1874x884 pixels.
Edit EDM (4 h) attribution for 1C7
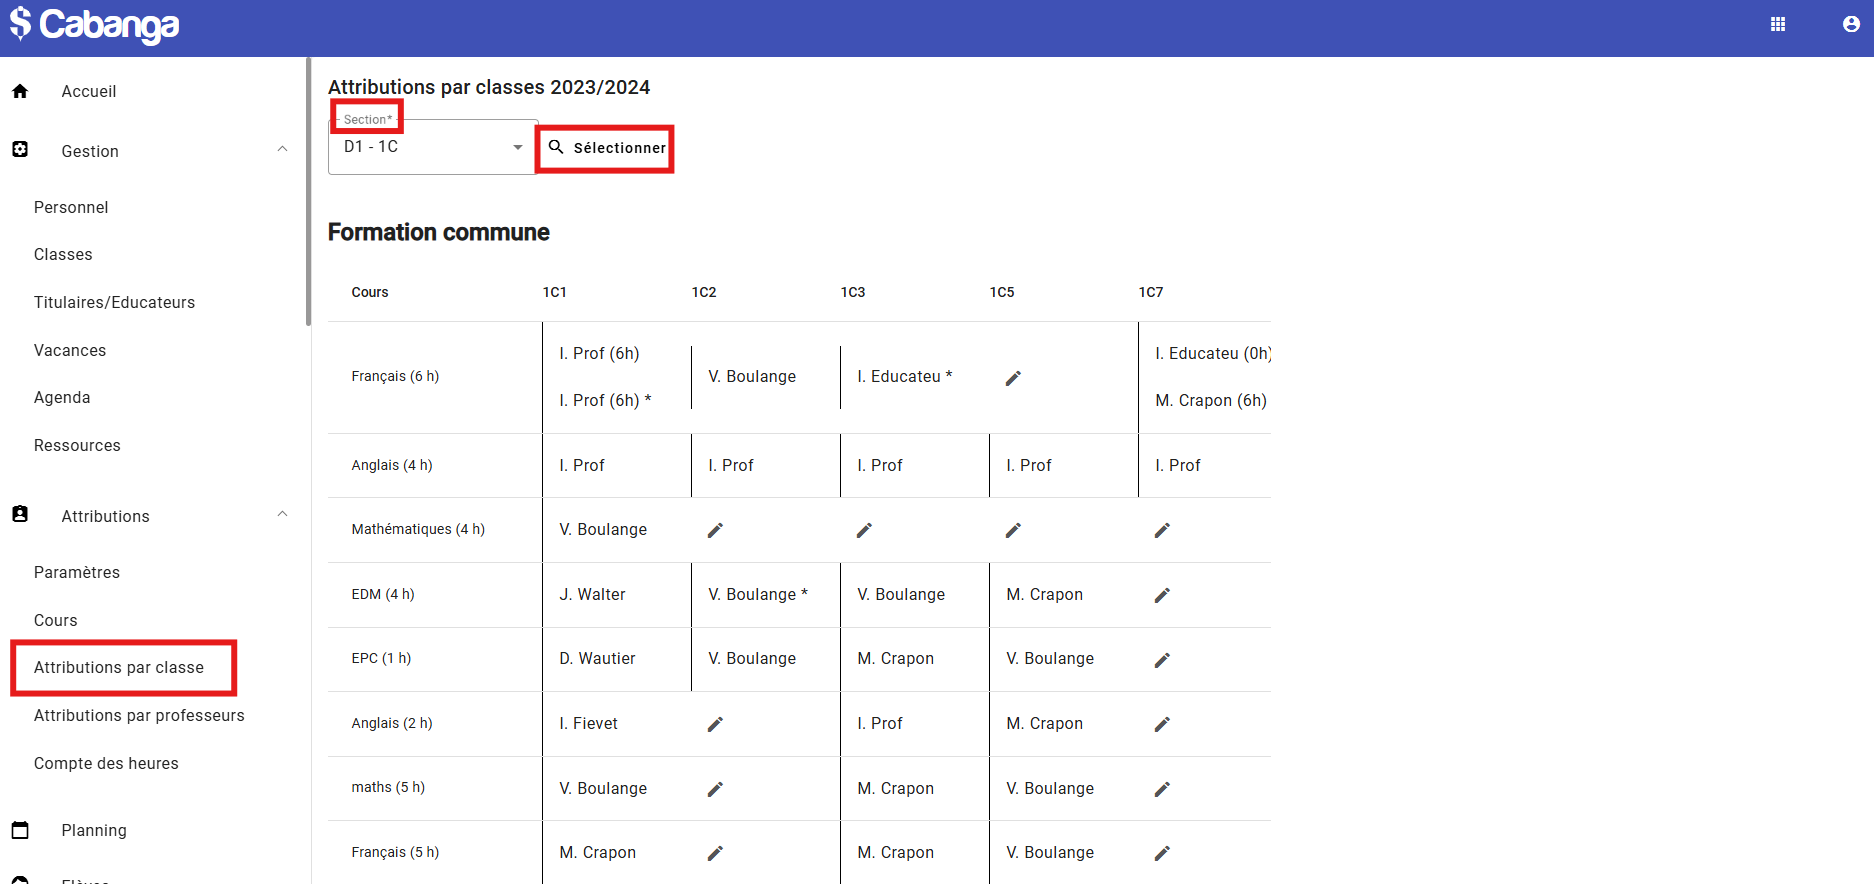pos(1162,595)
